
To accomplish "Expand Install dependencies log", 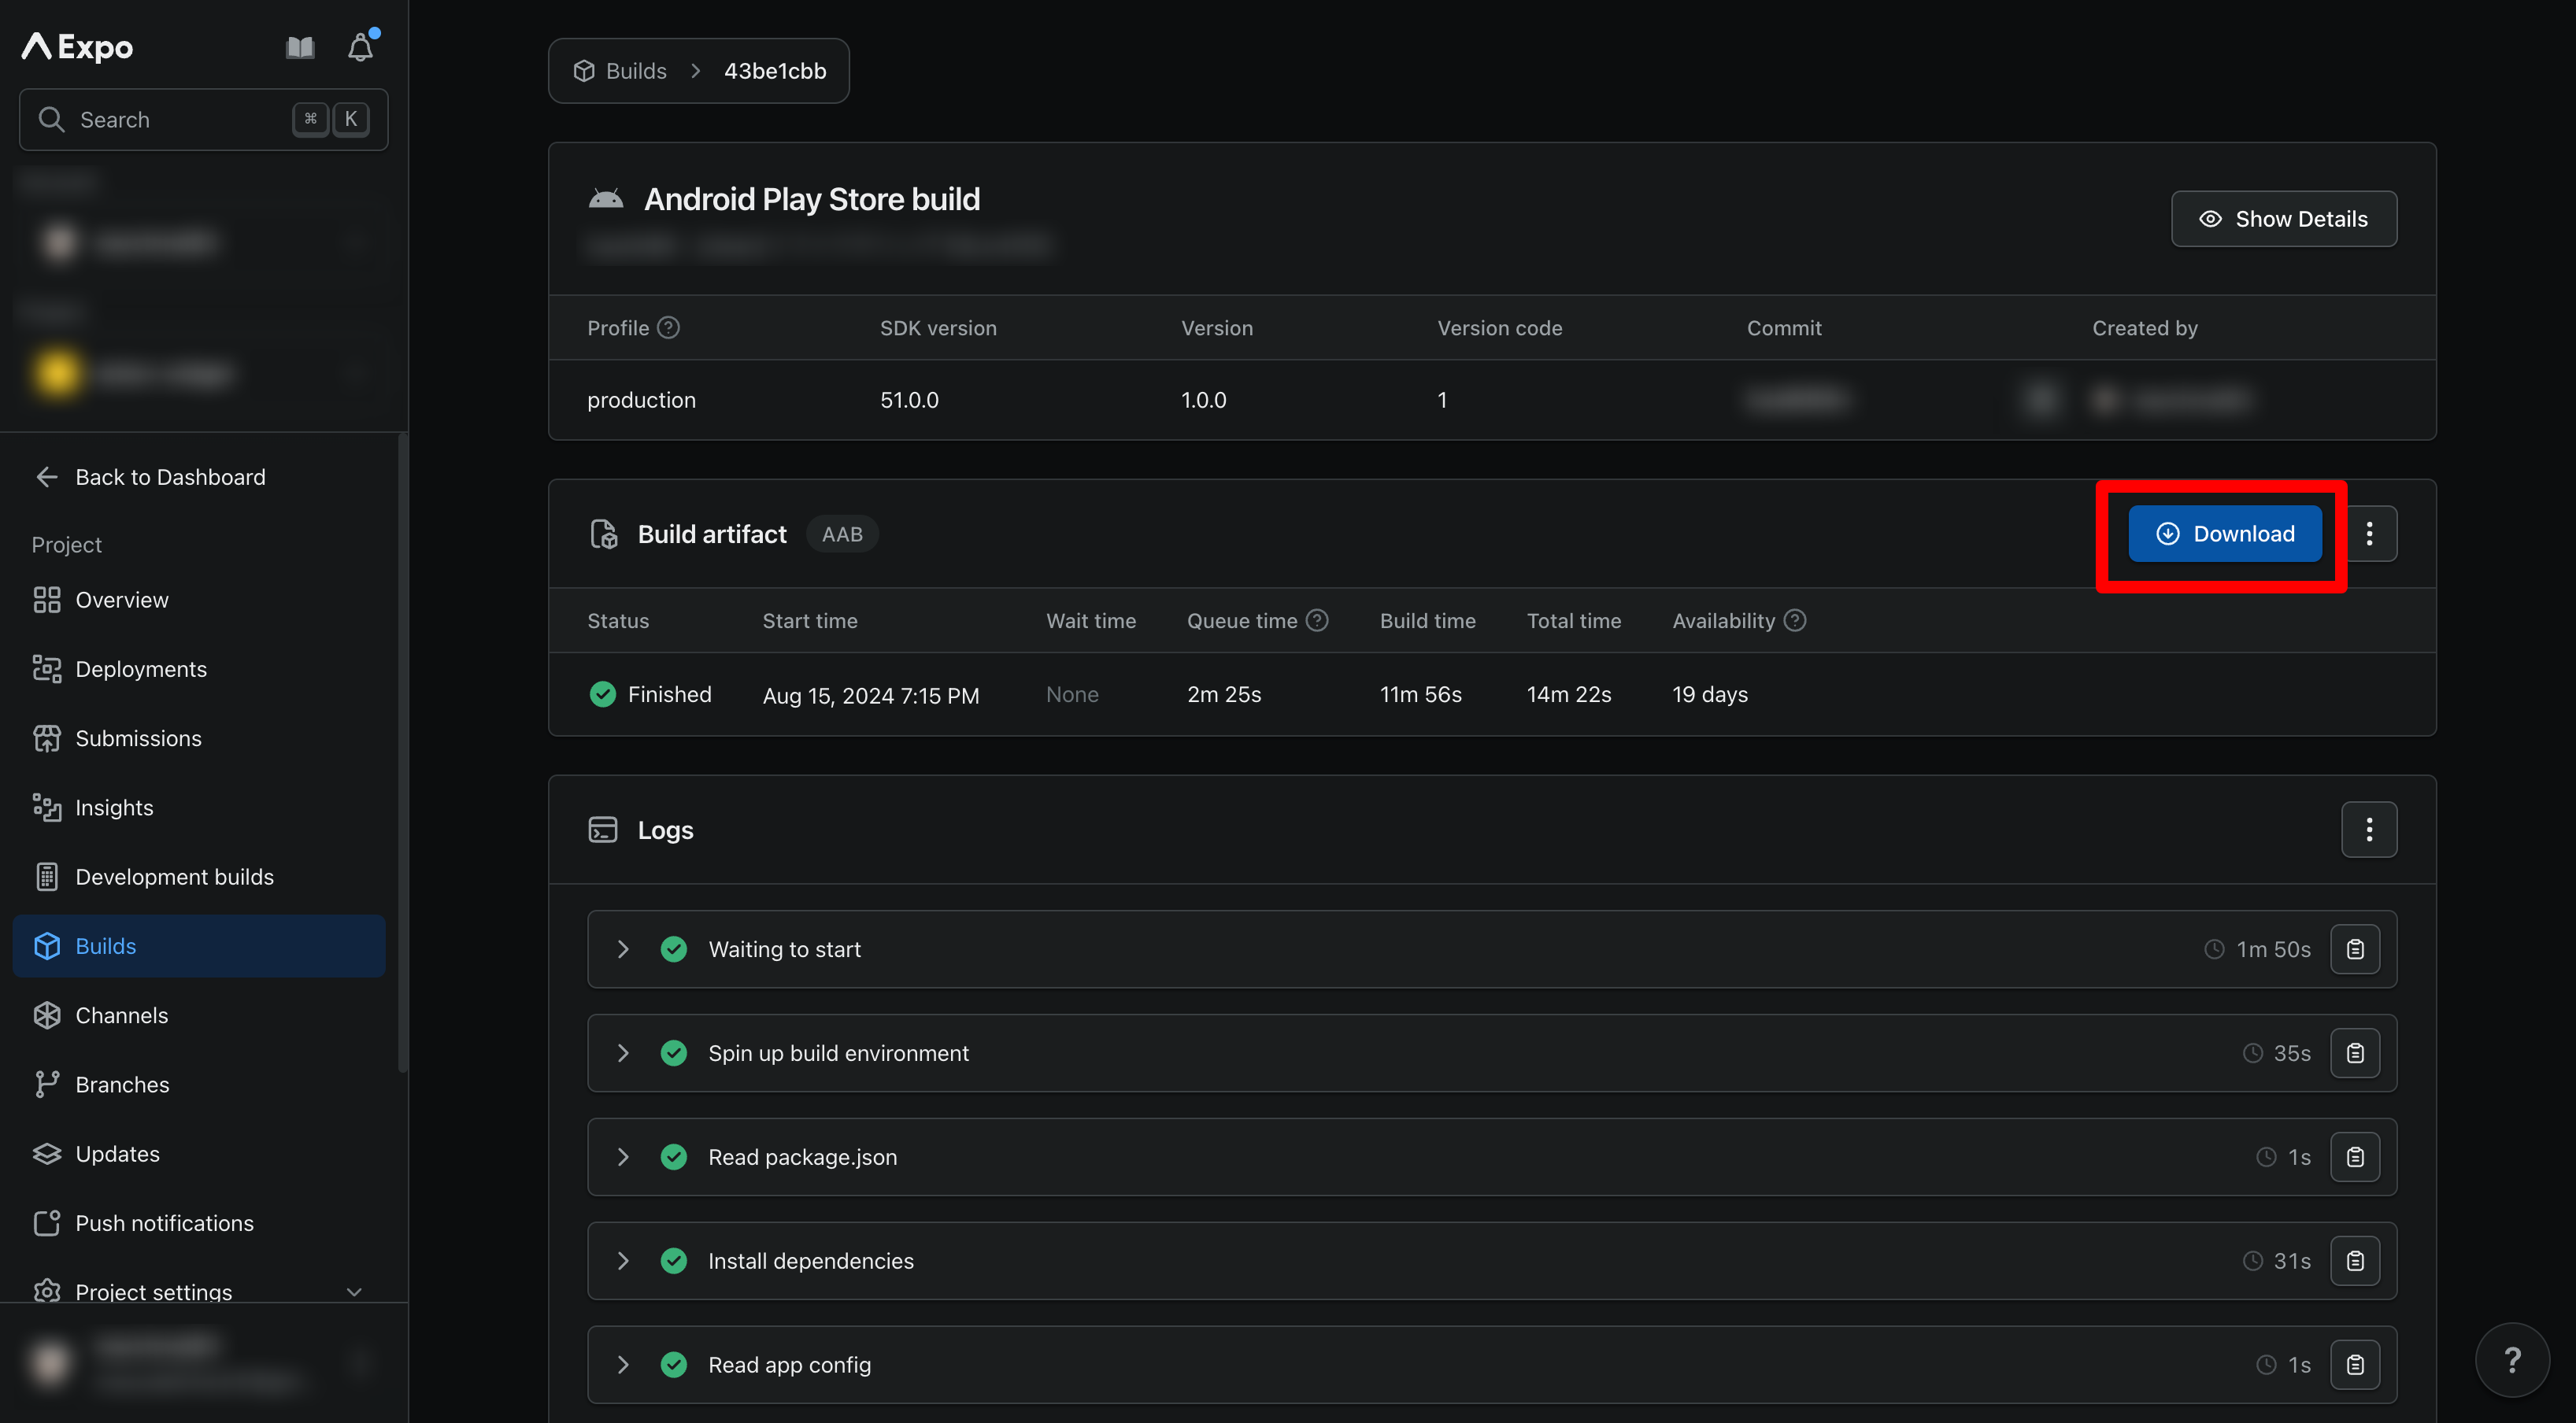I will (x=623, y=1261).
